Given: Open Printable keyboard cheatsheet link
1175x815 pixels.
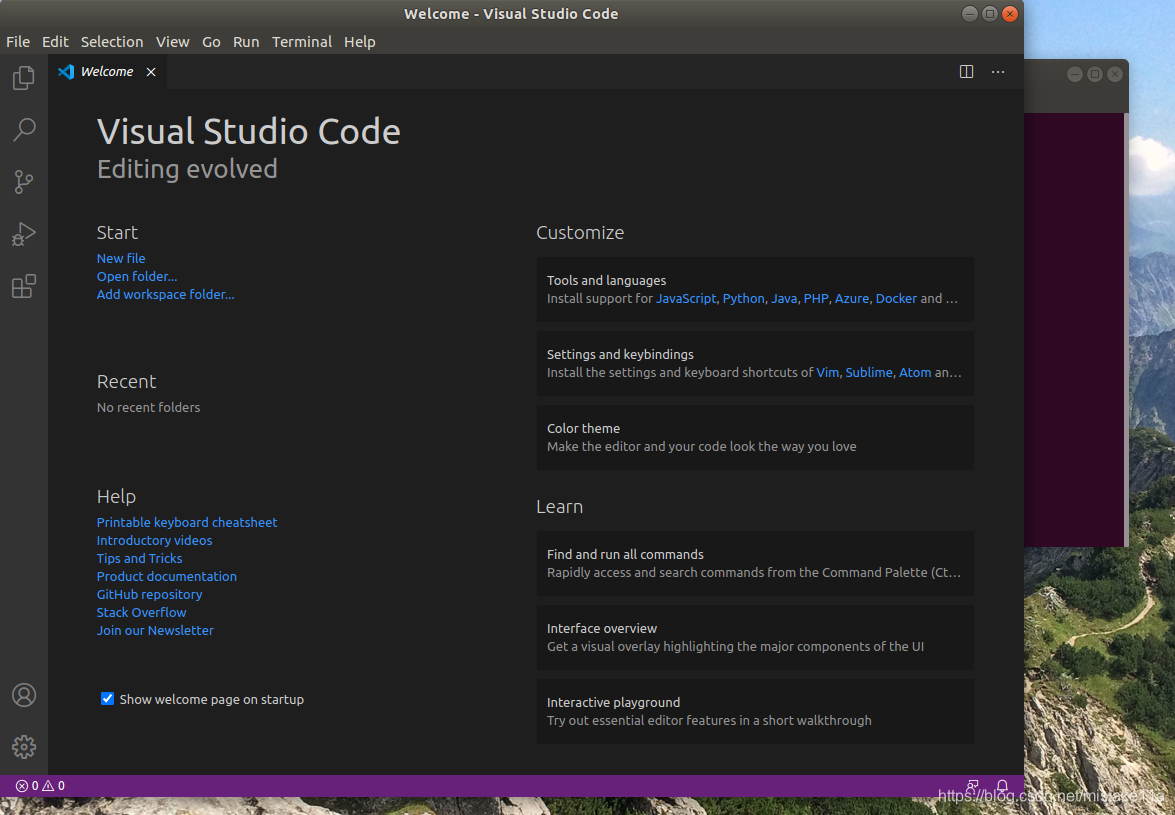Looking at the screenshot, I should pos(187,522).
